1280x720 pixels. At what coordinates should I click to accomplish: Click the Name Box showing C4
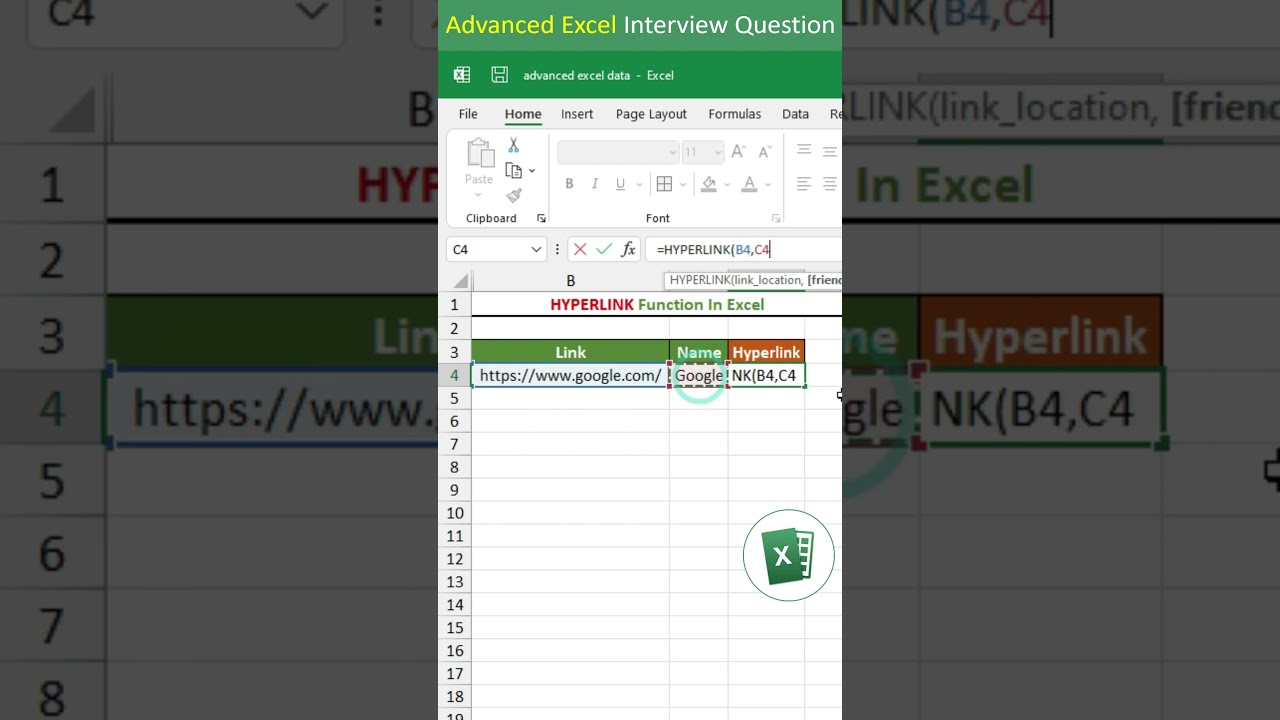487,249
